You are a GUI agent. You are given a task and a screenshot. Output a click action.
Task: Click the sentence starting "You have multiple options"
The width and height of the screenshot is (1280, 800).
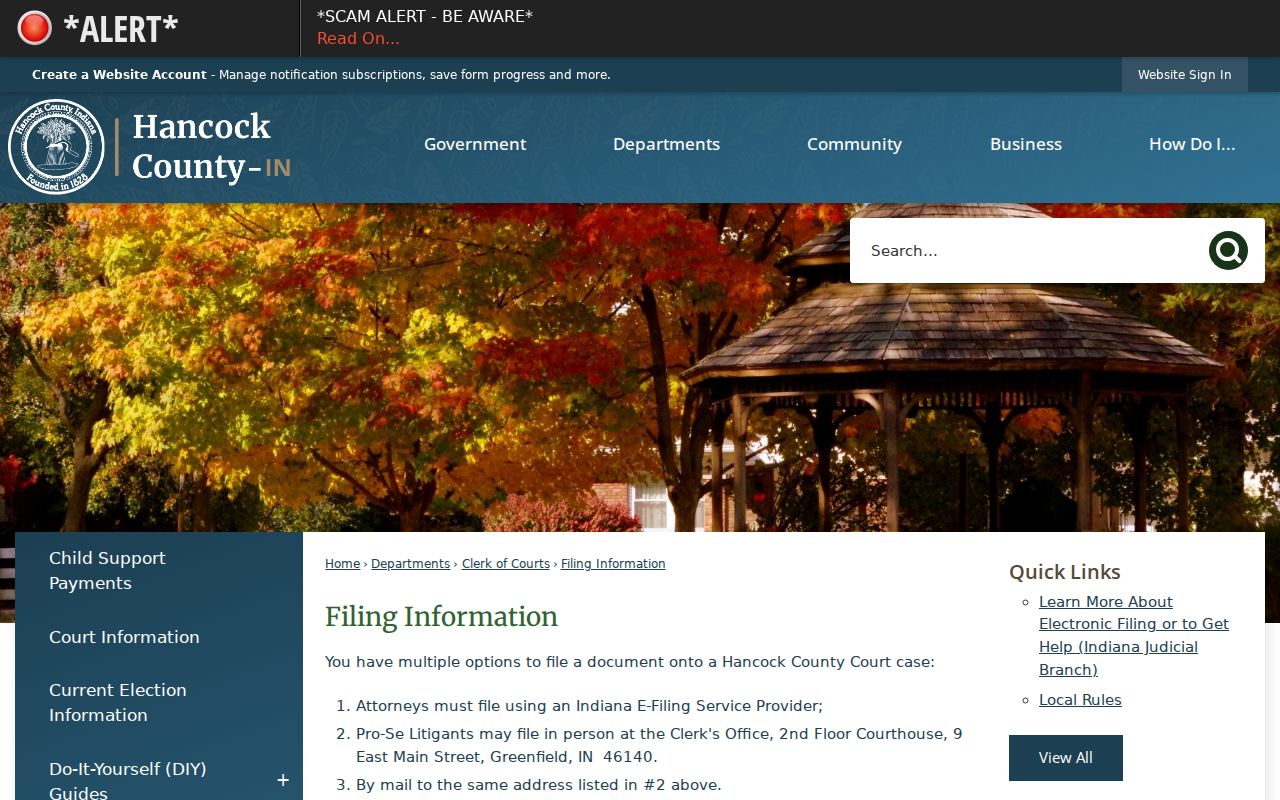[630, 662]
